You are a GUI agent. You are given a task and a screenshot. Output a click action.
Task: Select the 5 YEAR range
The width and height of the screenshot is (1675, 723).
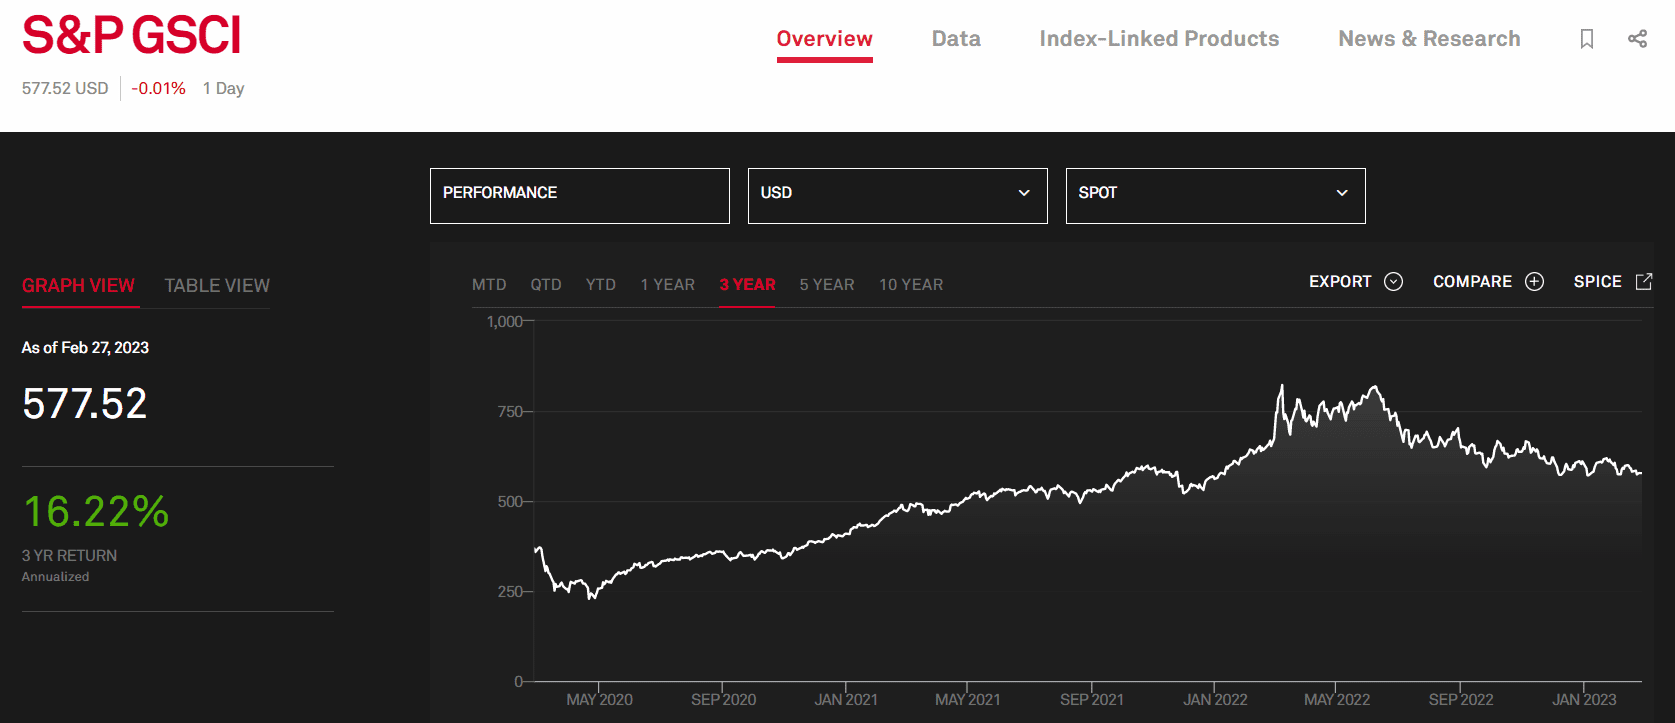coord(827,285)
